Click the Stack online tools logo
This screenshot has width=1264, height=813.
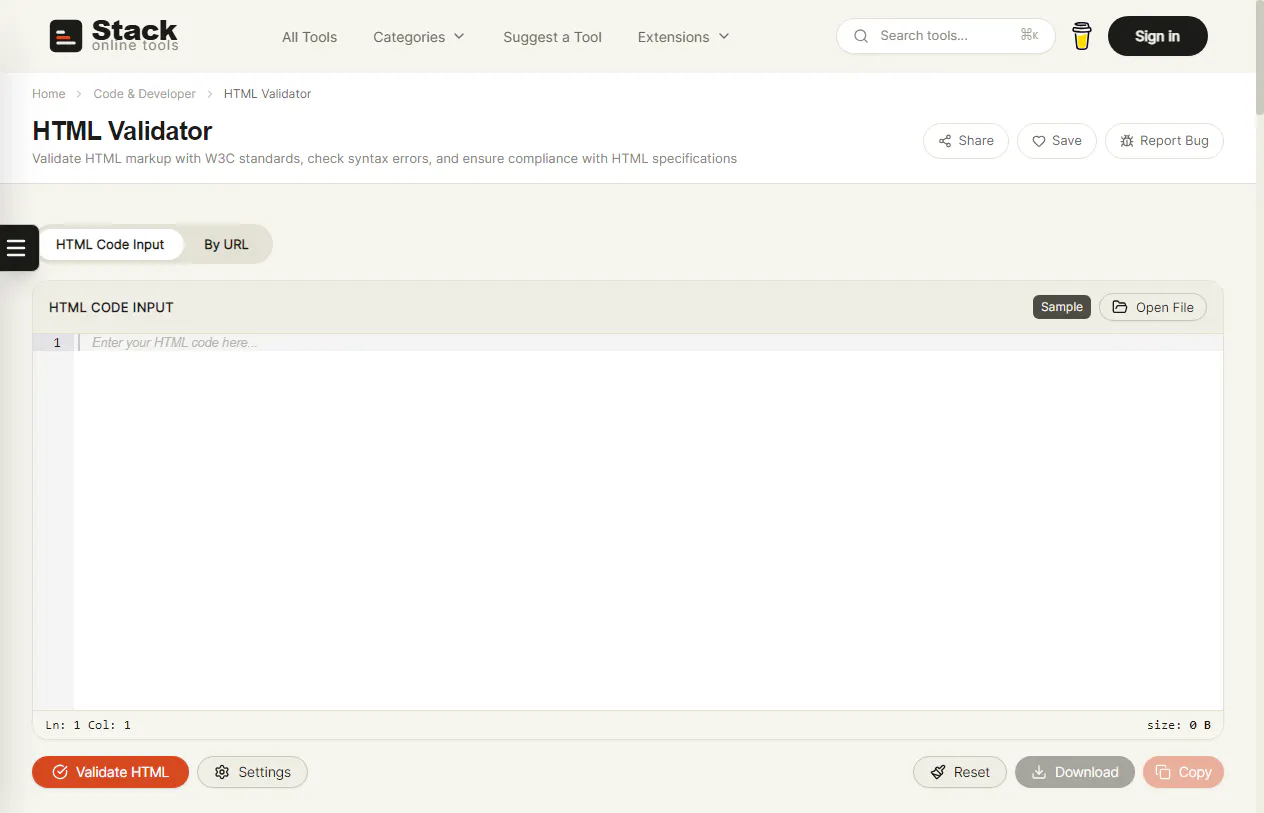click(x=114, y=36)
